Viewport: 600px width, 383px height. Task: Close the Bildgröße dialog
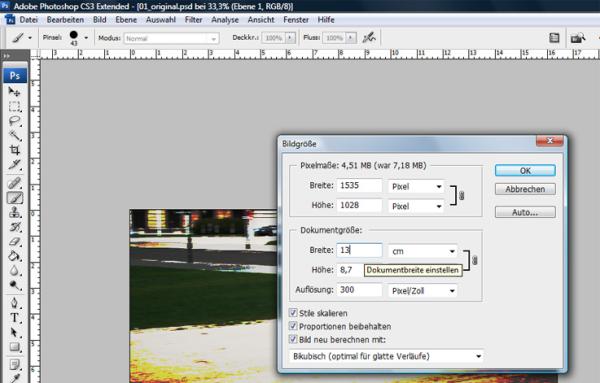coord(549,141)
